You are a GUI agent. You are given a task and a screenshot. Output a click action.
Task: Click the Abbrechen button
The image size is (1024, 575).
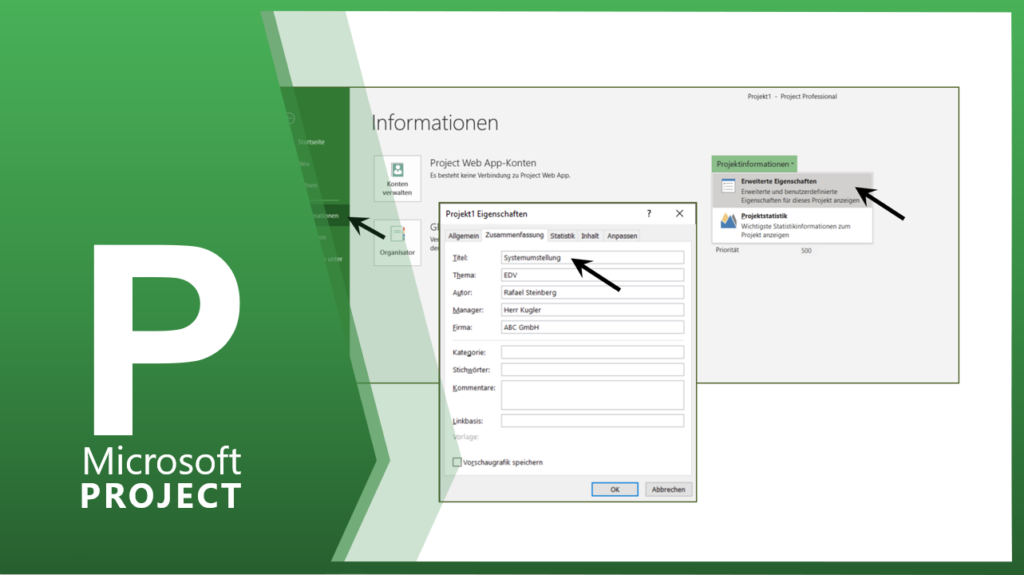[x=668, y=489]
